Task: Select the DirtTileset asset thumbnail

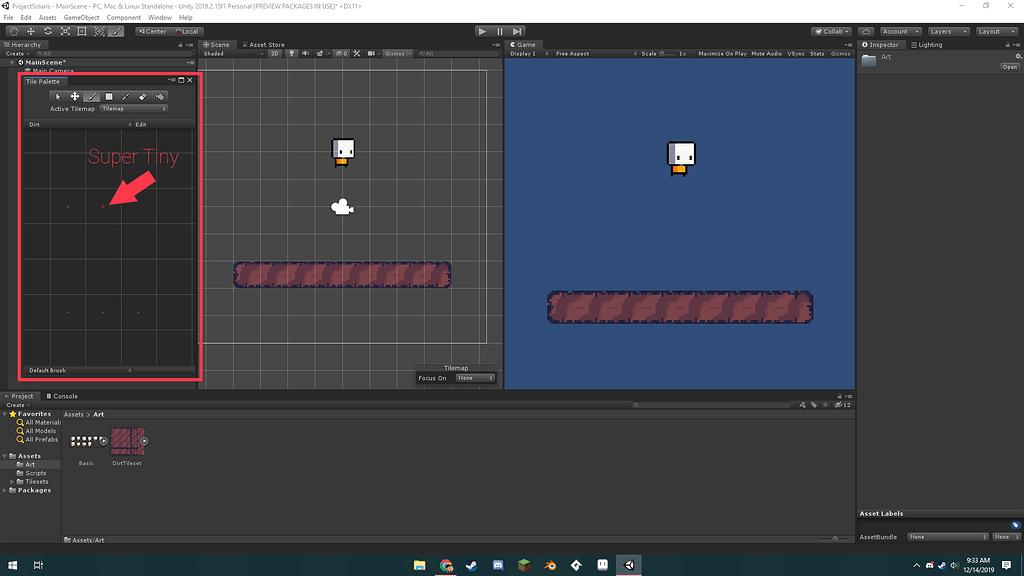Action: click(128, 442)
